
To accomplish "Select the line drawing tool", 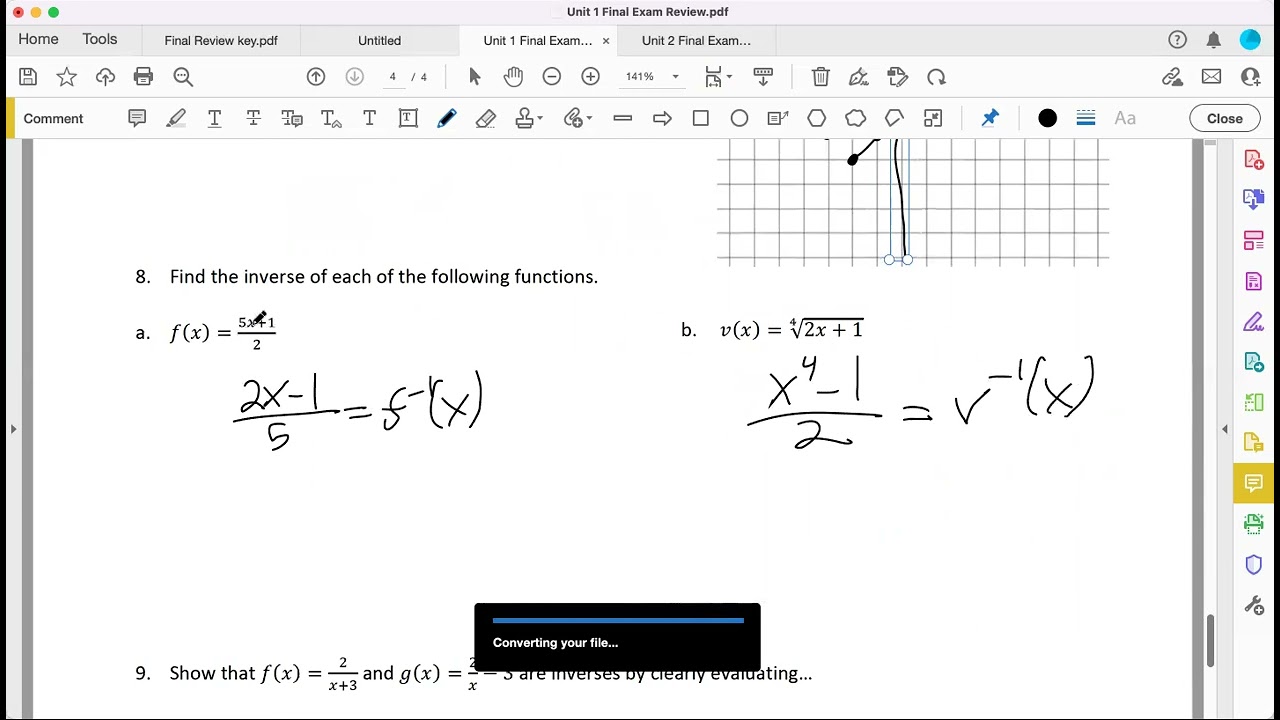I will (x=623, y=118).
